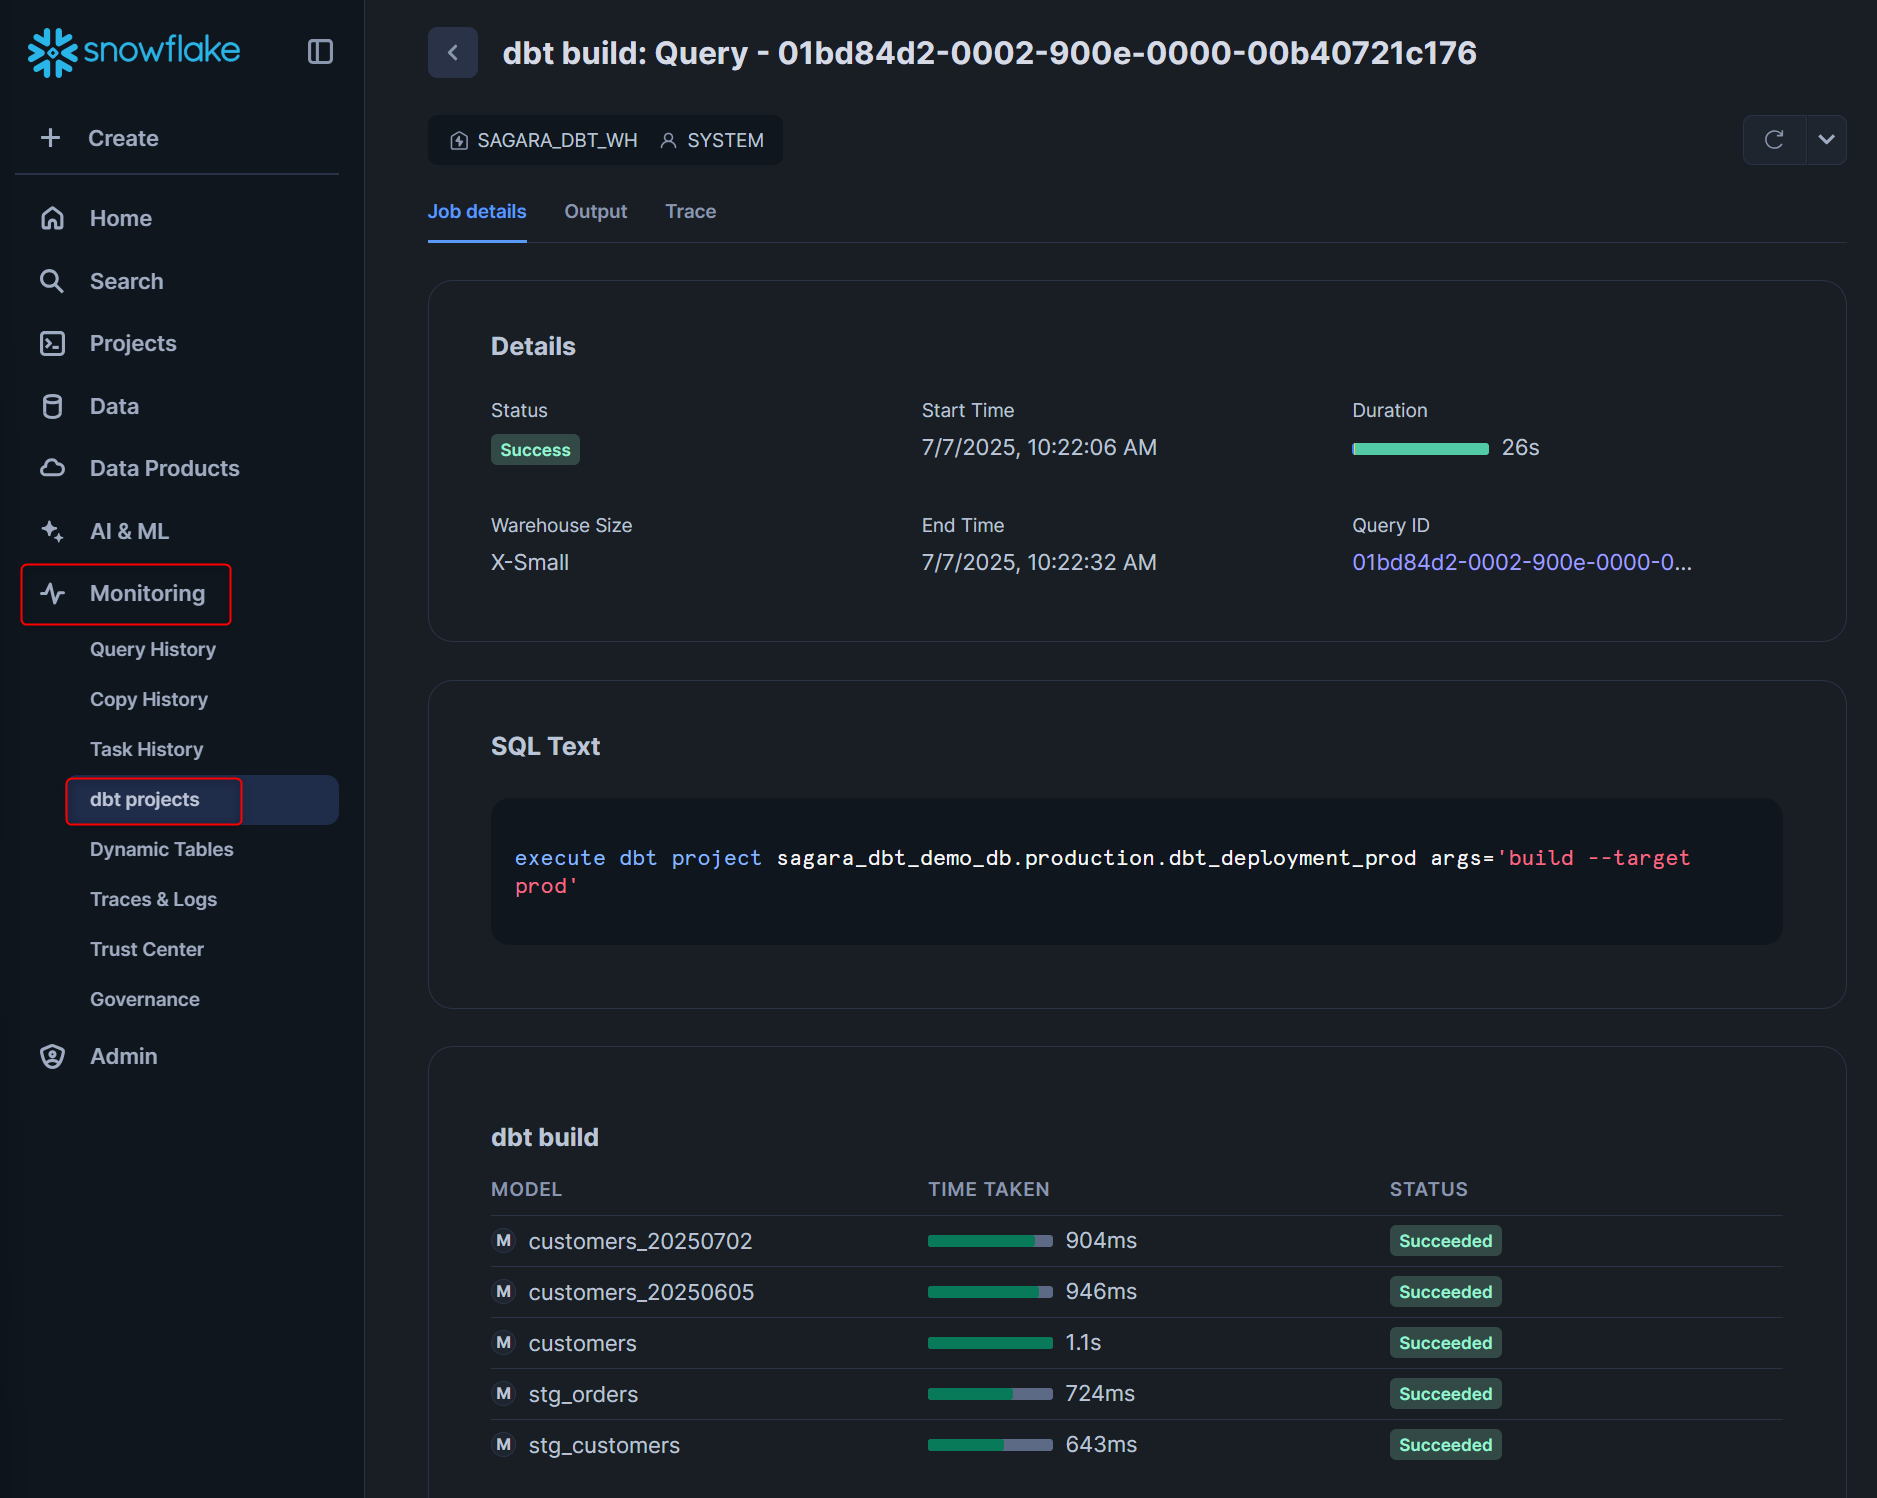1877x1498 pixels.
Task: Open the Trace tab
Action: coord(691,211)
